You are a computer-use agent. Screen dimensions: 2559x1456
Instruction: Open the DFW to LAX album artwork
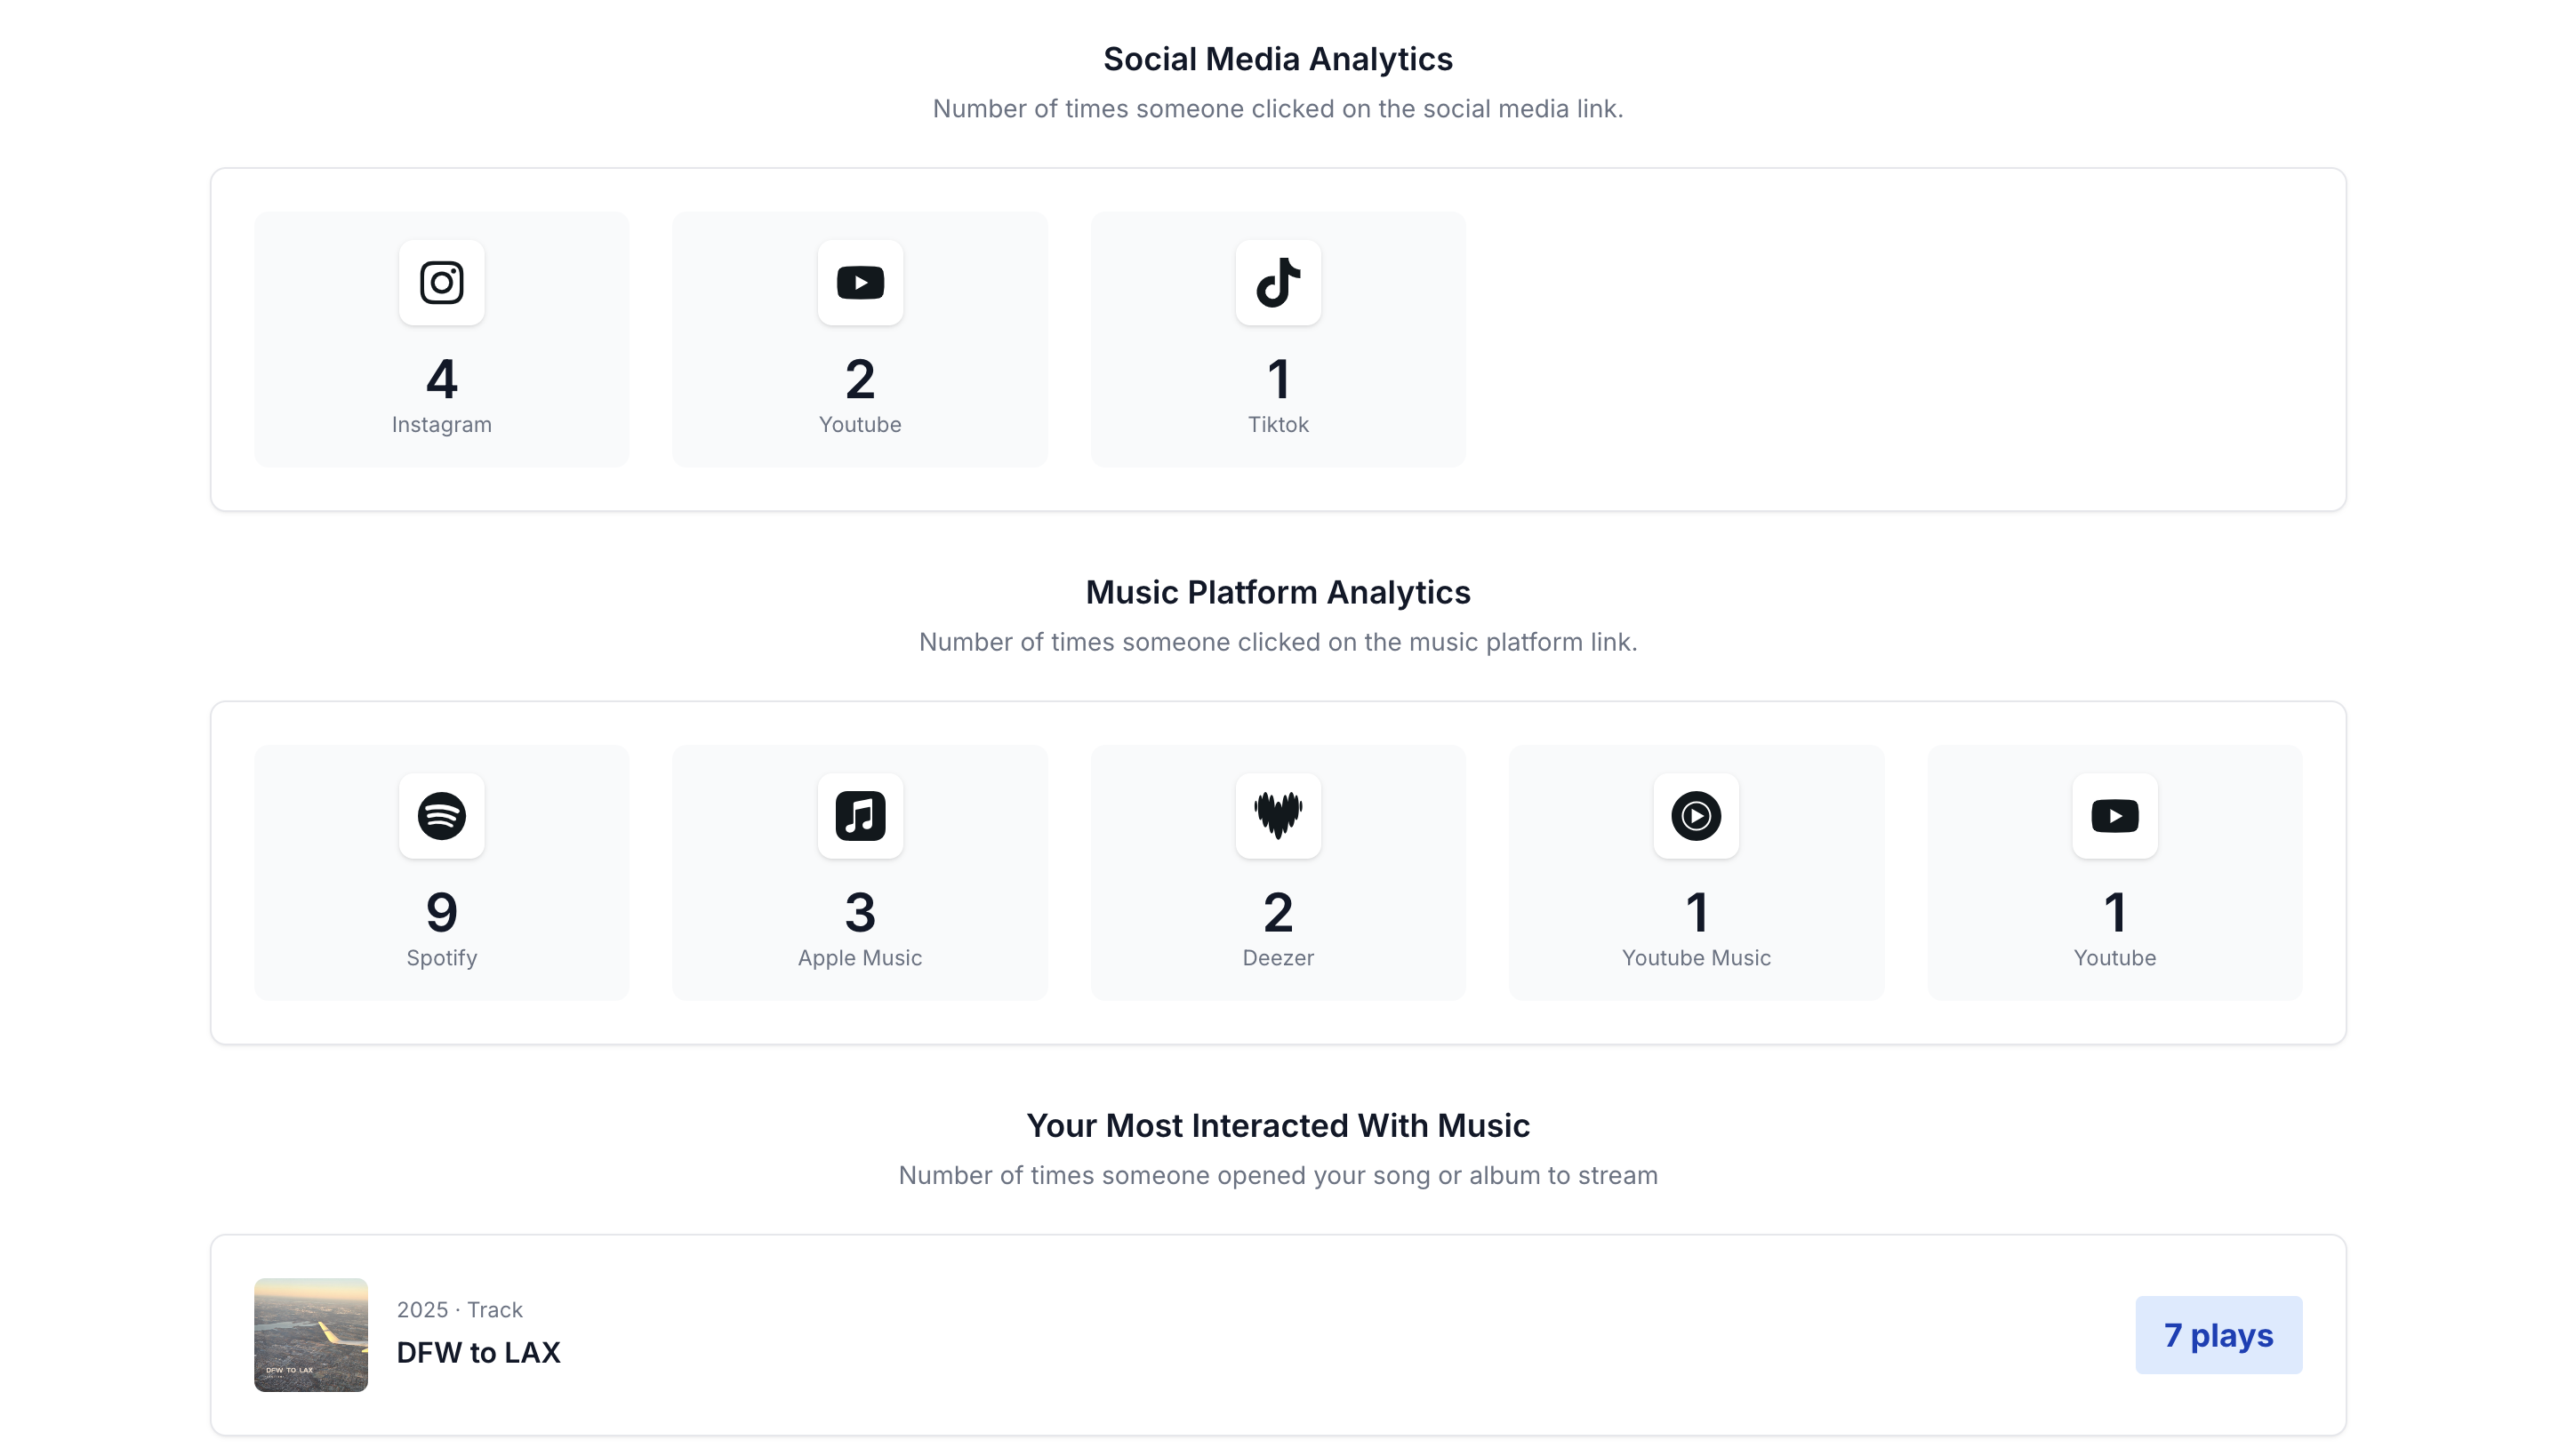[x=311, y=1335]
